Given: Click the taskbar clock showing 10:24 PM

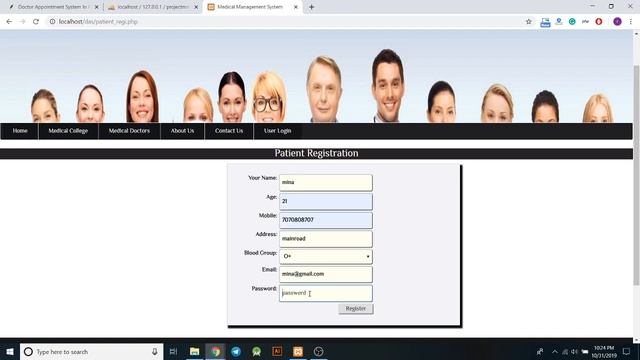Looking at the screenshot, I should coord(604,351).
